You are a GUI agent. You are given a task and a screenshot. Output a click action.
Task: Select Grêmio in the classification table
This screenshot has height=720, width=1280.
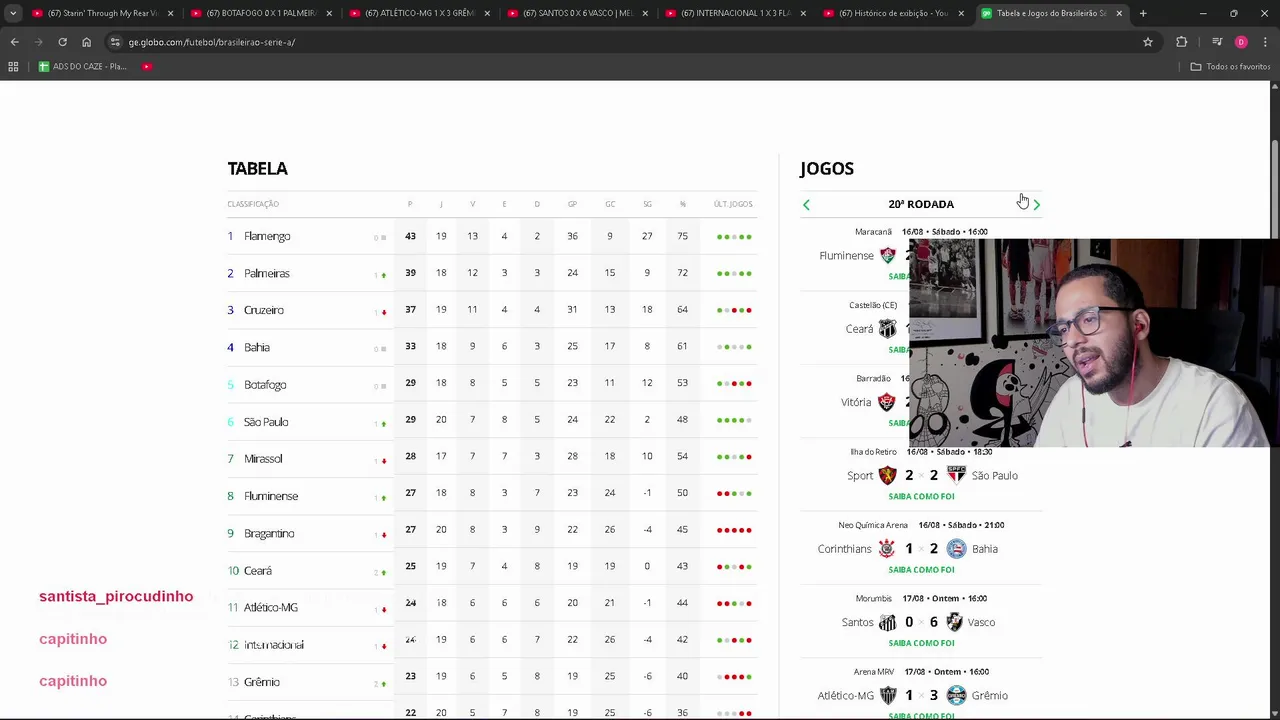[x=262, y=682]
